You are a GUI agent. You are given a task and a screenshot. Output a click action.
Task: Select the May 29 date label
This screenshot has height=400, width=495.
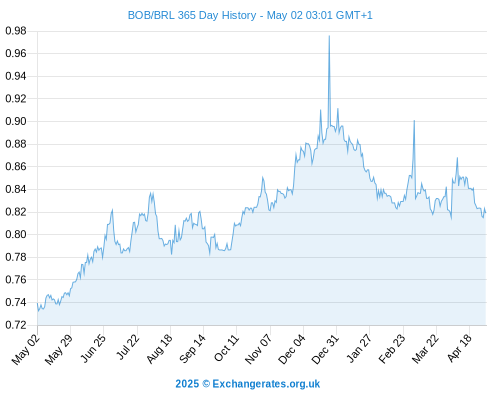coord(59,349)
